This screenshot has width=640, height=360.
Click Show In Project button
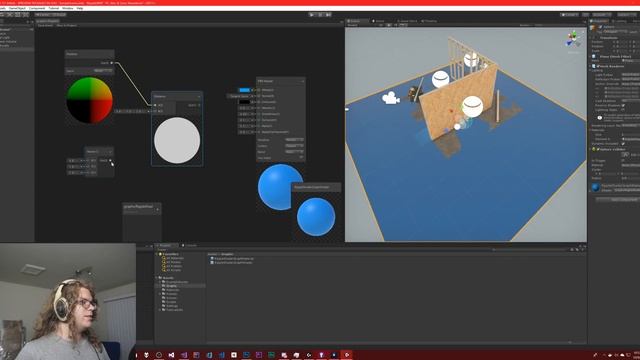point(67,25)
